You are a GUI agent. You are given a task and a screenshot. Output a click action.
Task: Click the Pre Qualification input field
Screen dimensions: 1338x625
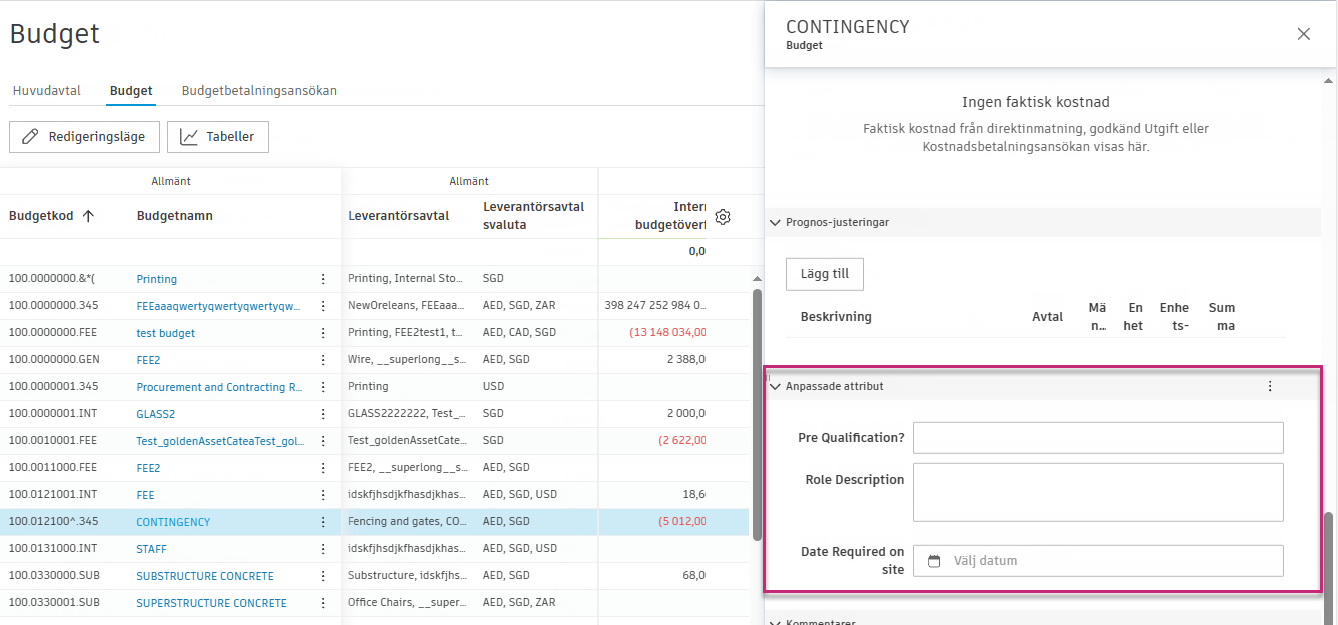(x=1097, y=437)
